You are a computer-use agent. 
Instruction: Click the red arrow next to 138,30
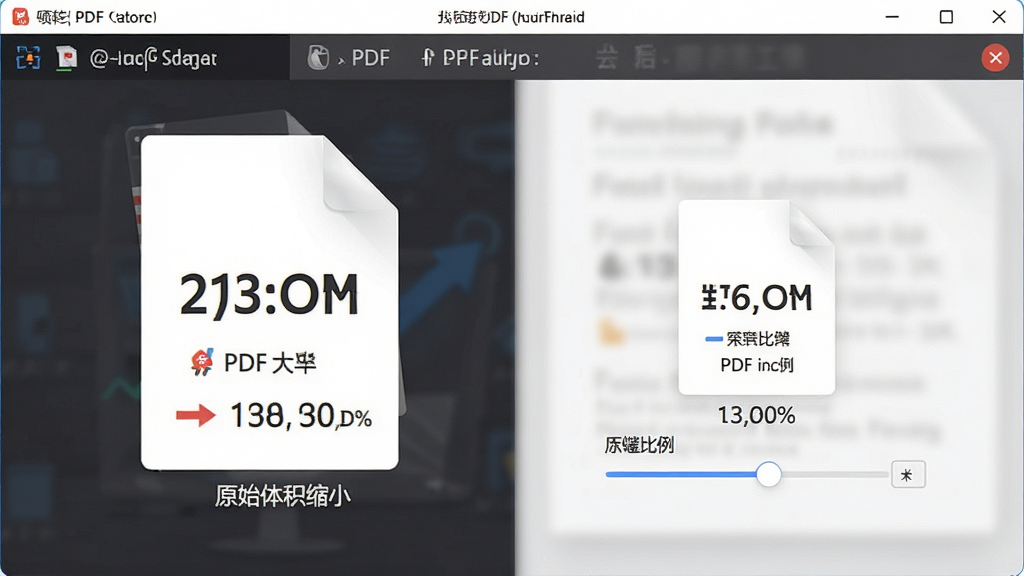(196, 415)
